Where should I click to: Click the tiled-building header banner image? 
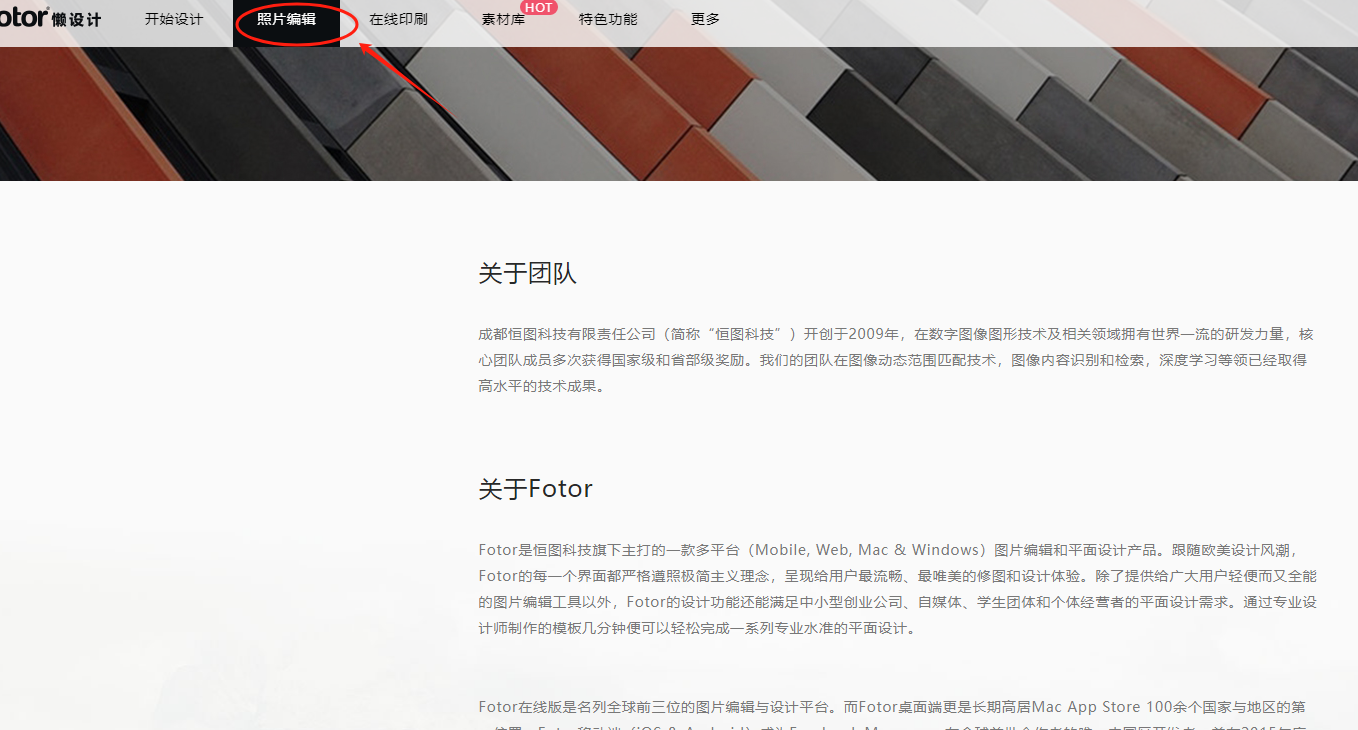click(679, 113)
